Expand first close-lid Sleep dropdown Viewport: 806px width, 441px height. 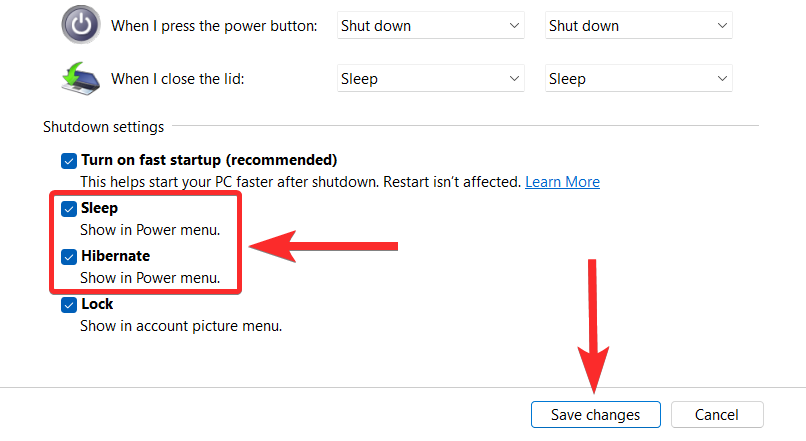click(x=430, y=79)
